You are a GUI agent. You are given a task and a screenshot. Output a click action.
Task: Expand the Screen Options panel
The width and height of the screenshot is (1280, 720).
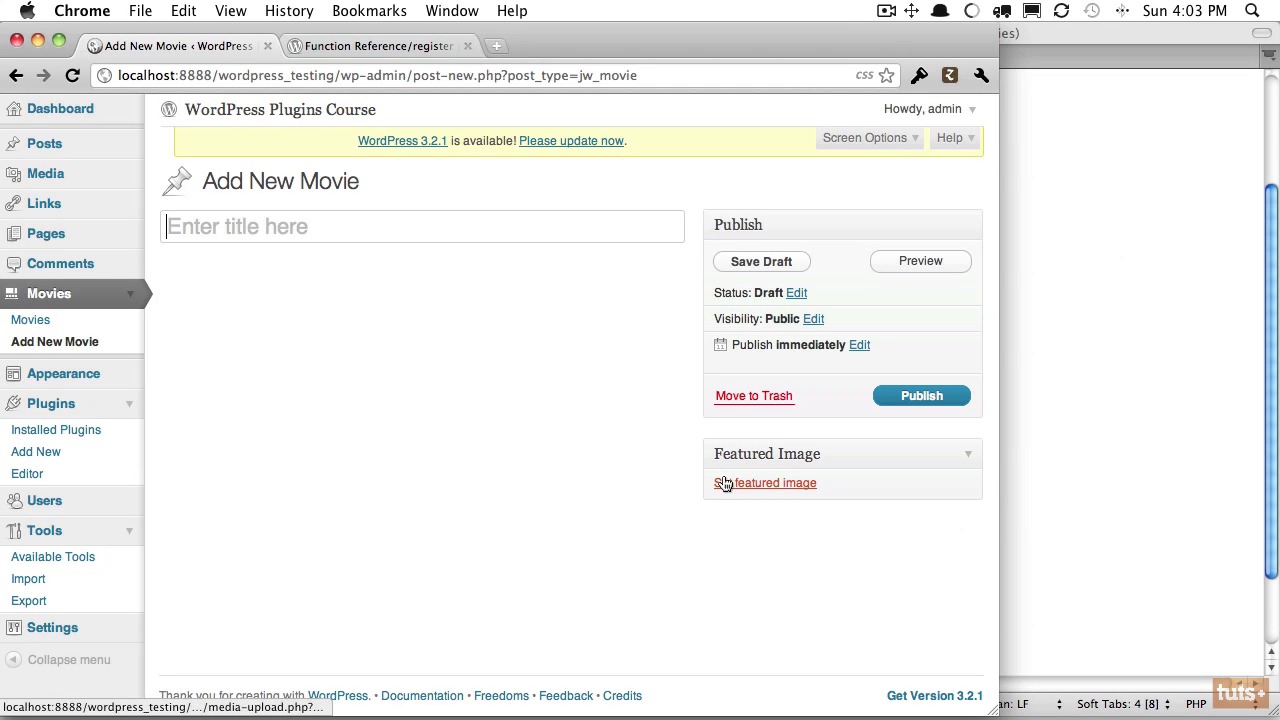[x=870, y=138]
